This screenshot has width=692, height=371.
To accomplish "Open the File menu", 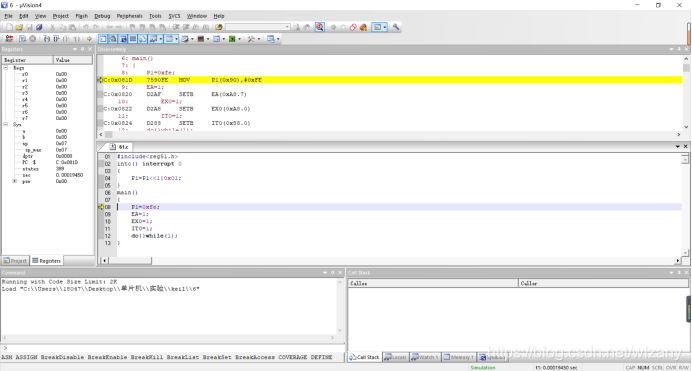I will pyautogui.click(x=8, y=16).
